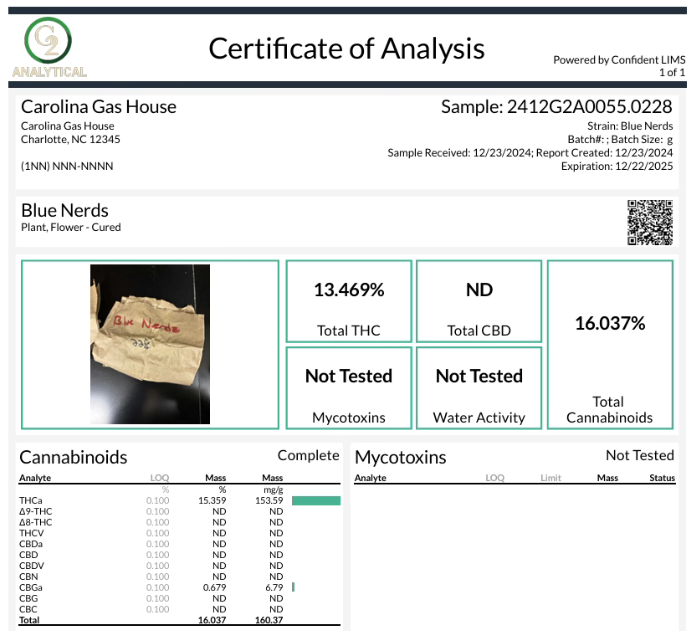Screen dimensions: 693x631
Task: Click the Limit column header in Mycotoxins table
Action: pyautogui.click(x=551, y=478)
